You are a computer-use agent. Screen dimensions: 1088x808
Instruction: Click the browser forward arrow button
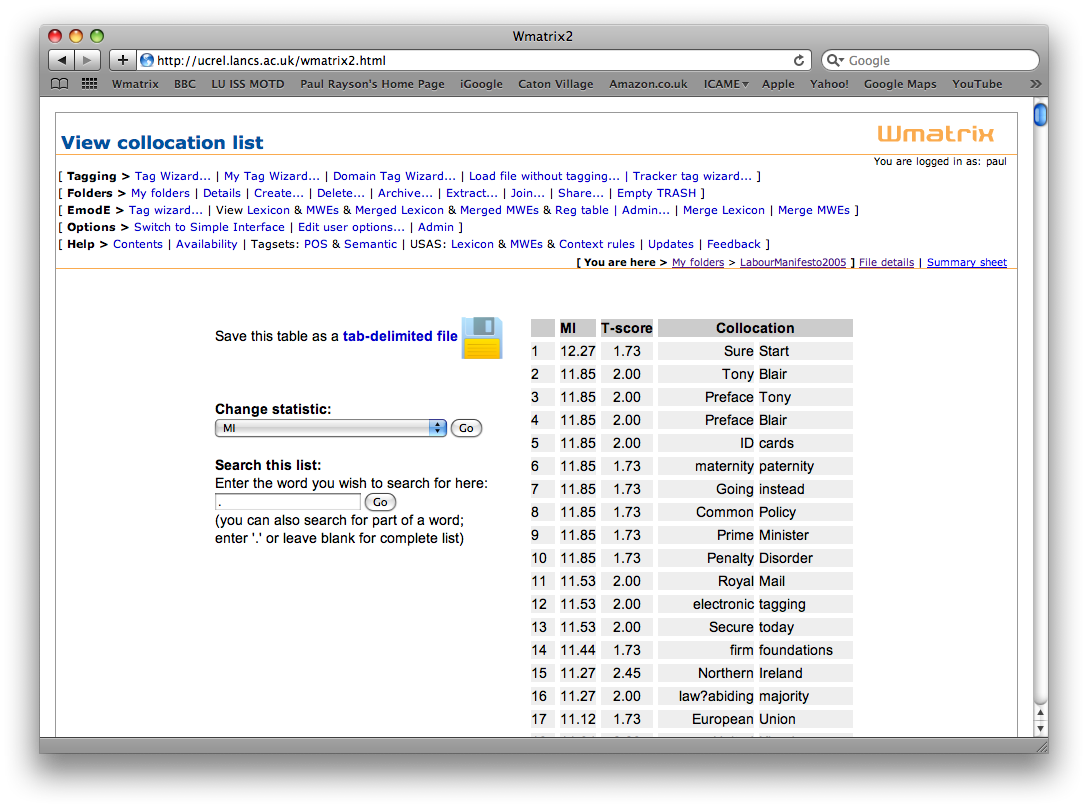(x=88, y=60)
